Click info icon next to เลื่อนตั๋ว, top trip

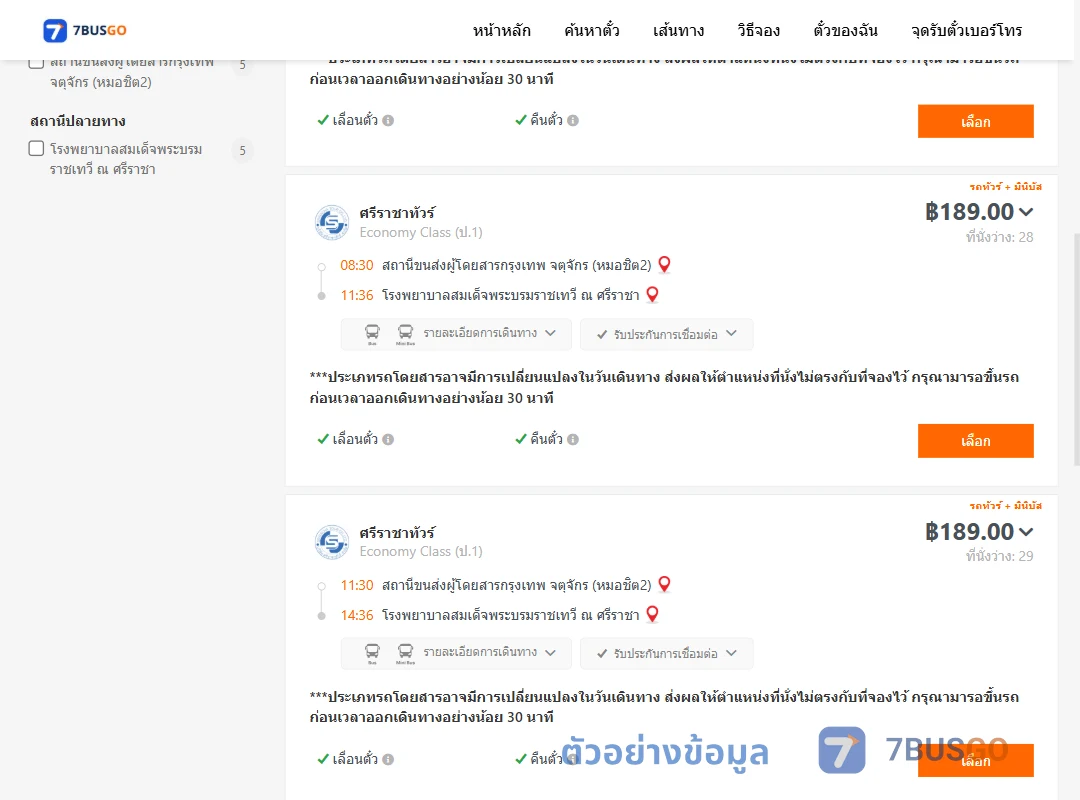(x=388, y=121)
